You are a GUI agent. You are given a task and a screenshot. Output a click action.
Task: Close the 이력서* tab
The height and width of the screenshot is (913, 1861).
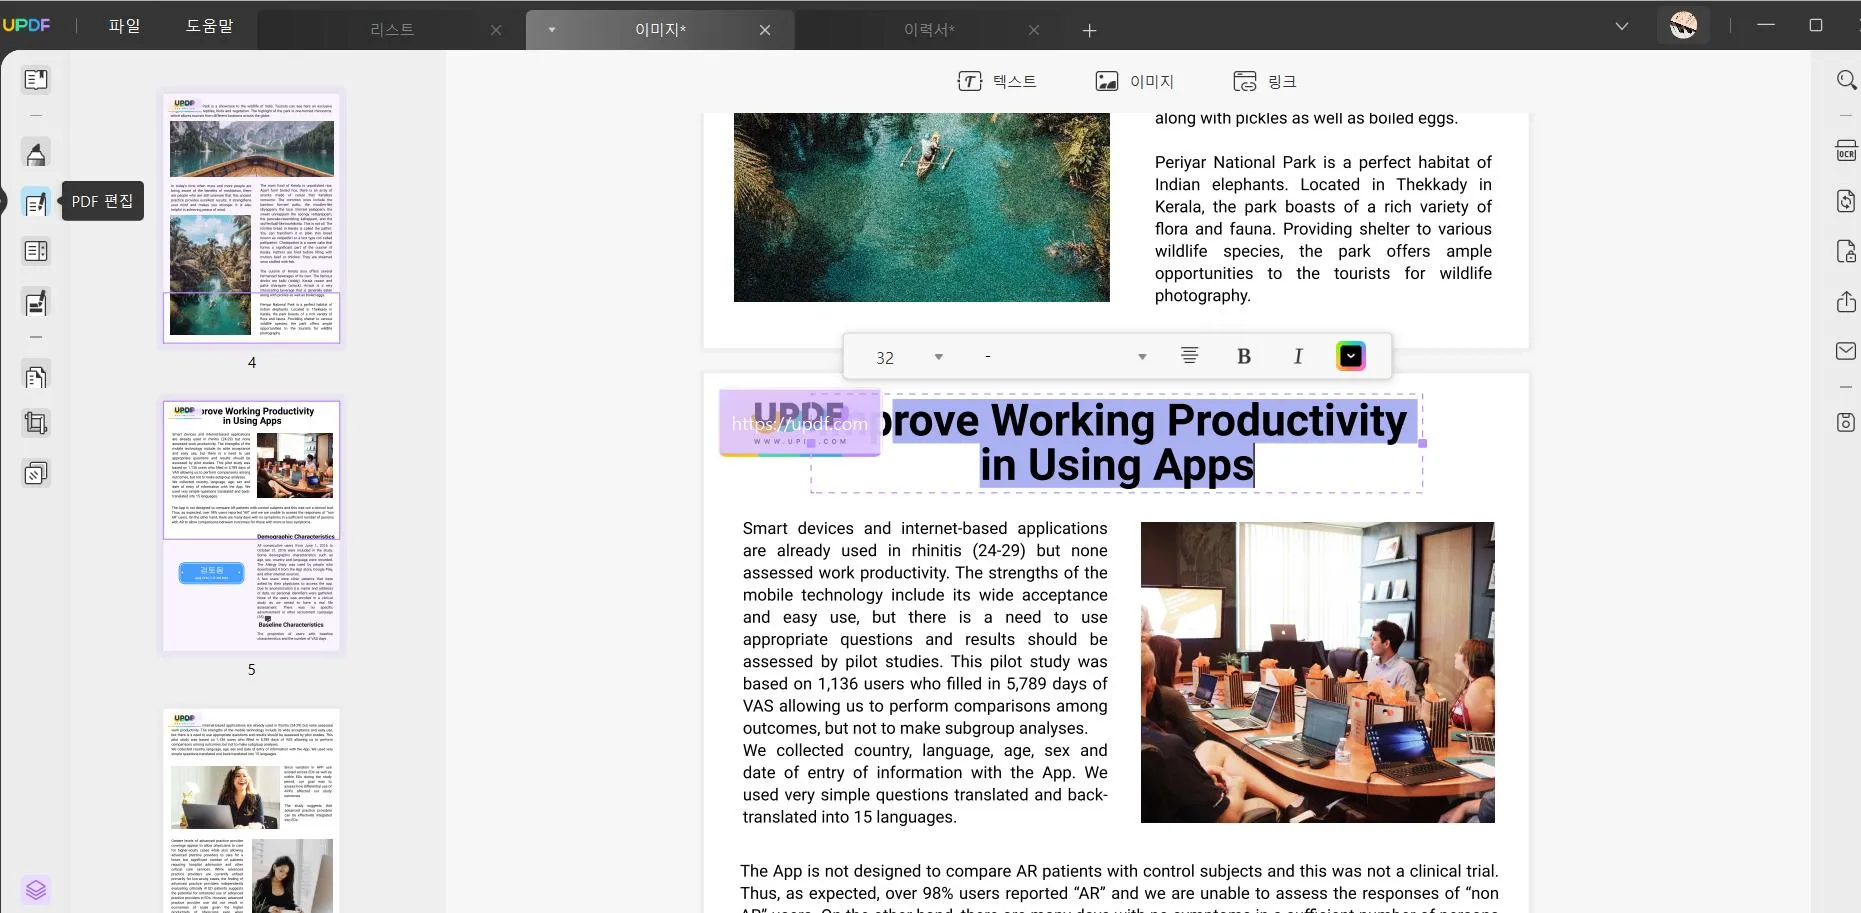coord(1034,31)
